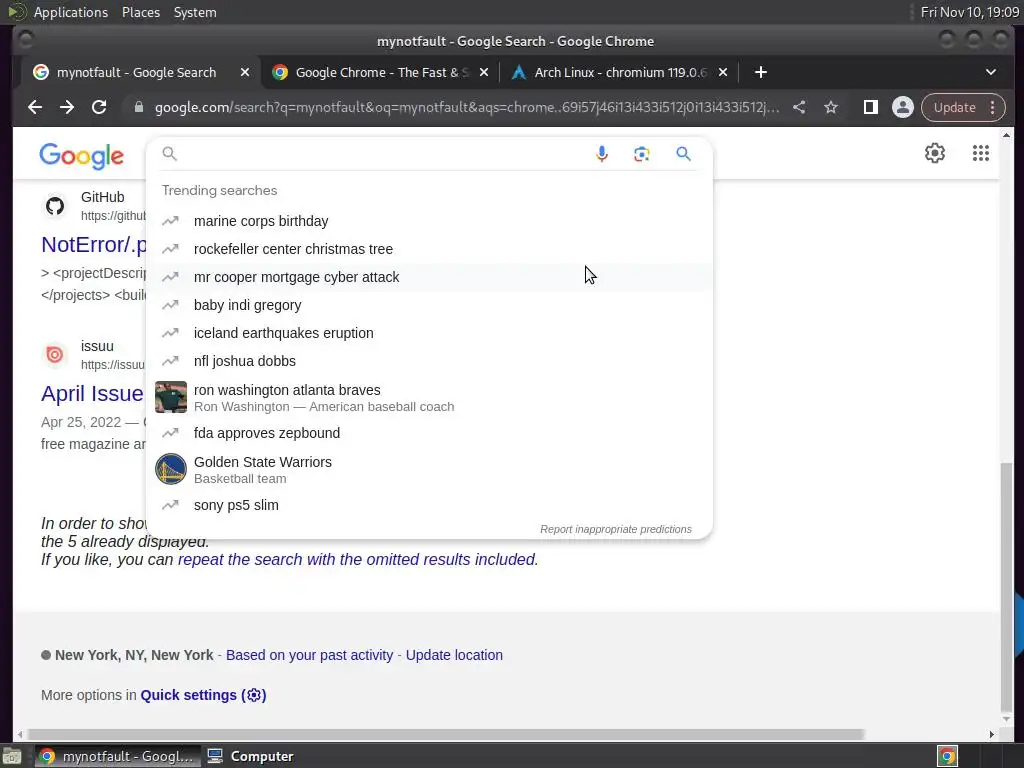Open the Applications menu
Image resolution: width=1024 pixels, height=768 pixels.
coord(71,12)
